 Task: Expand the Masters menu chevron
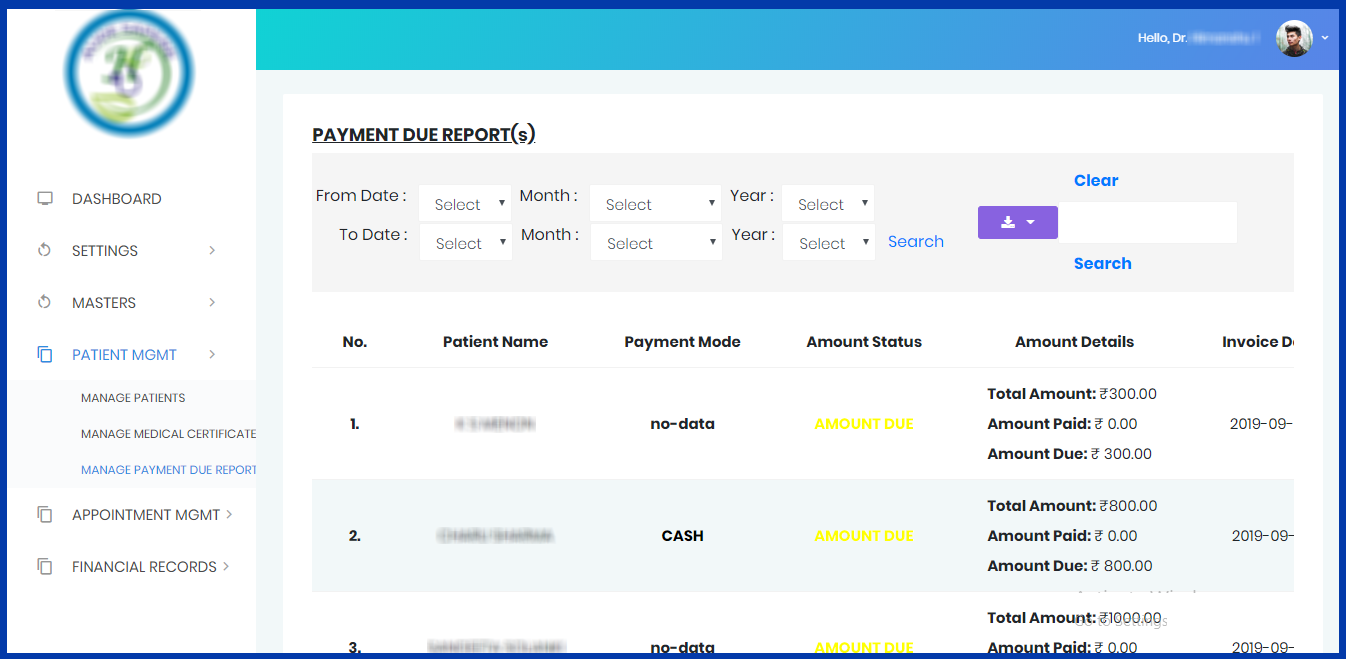point(212,302)
